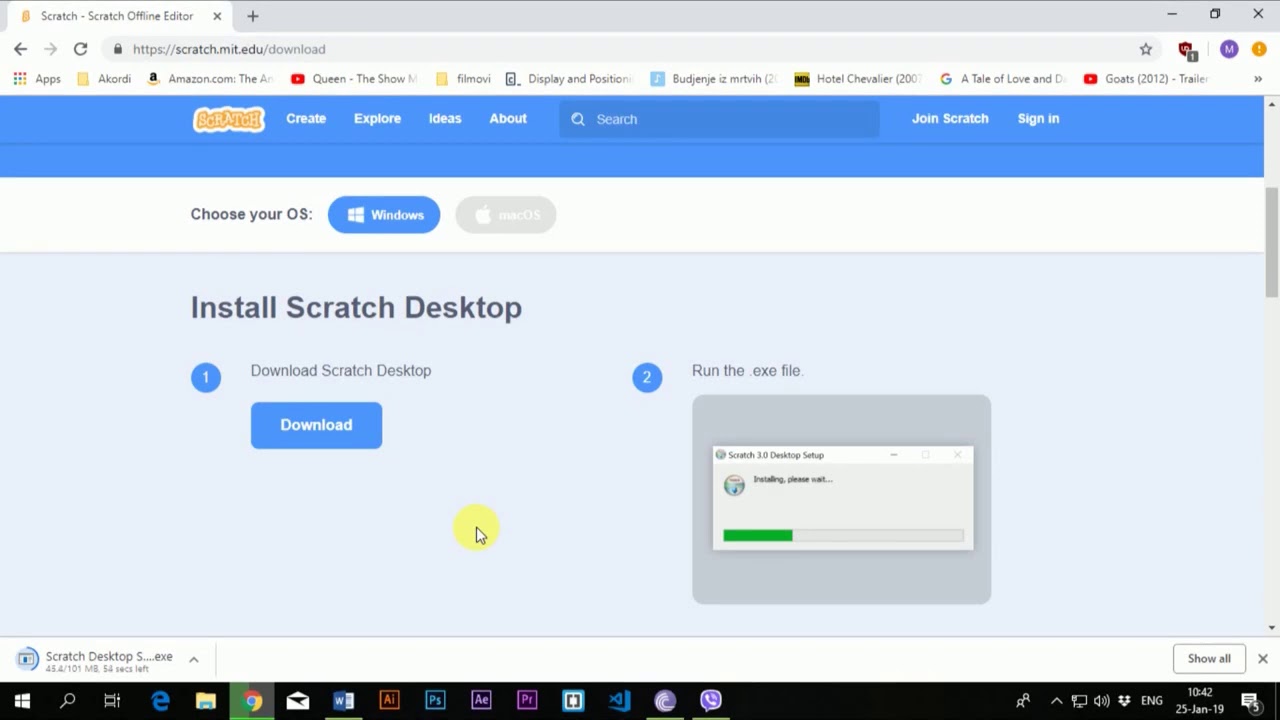1280x720 pixels.
Task: Open the Chrome profile avatar
Action: (x=1229, y=49)
